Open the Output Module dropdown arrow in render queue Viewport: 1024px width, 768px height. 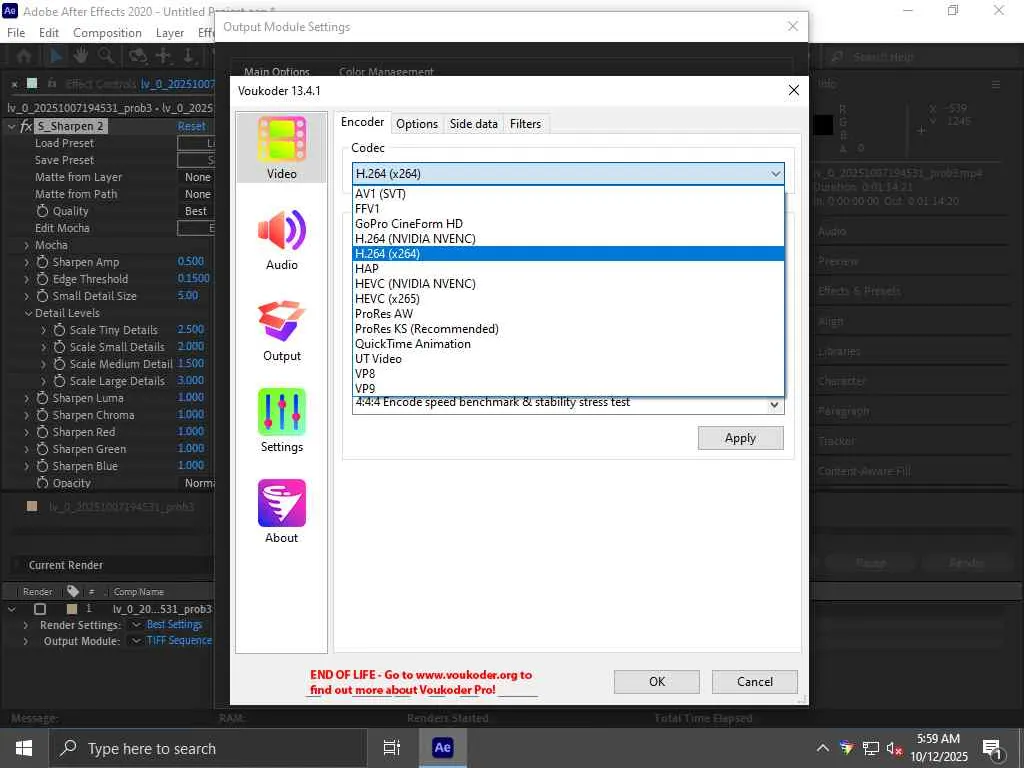pyautogui.click(x=136, y=641)
